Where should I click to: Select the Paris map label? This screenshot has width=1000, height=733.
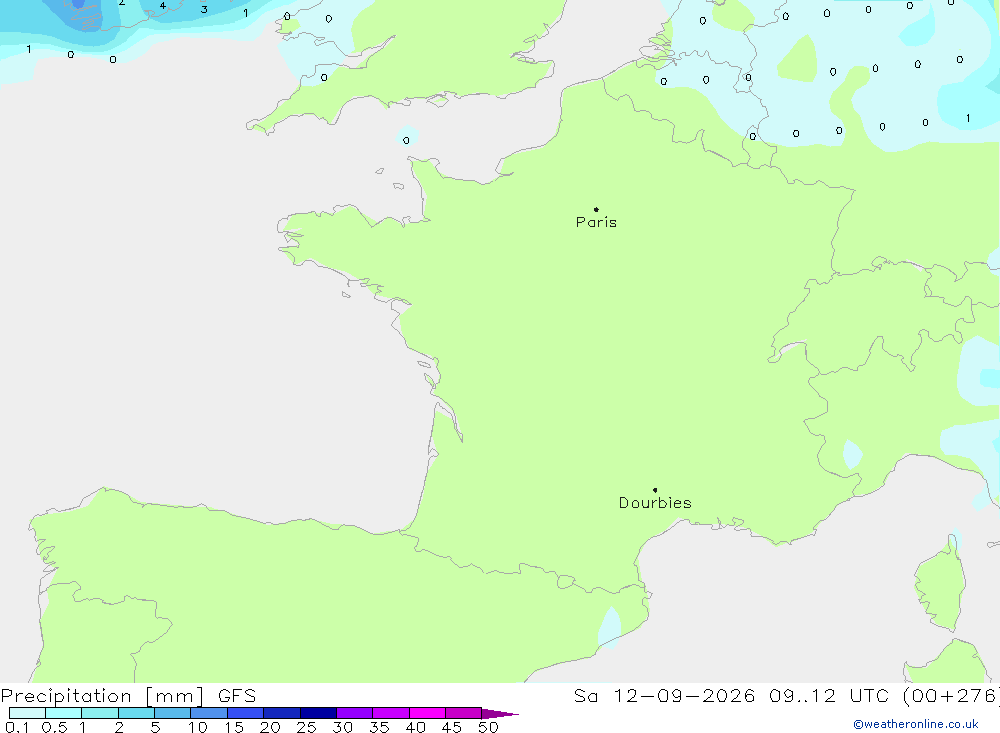coord(596,222)
